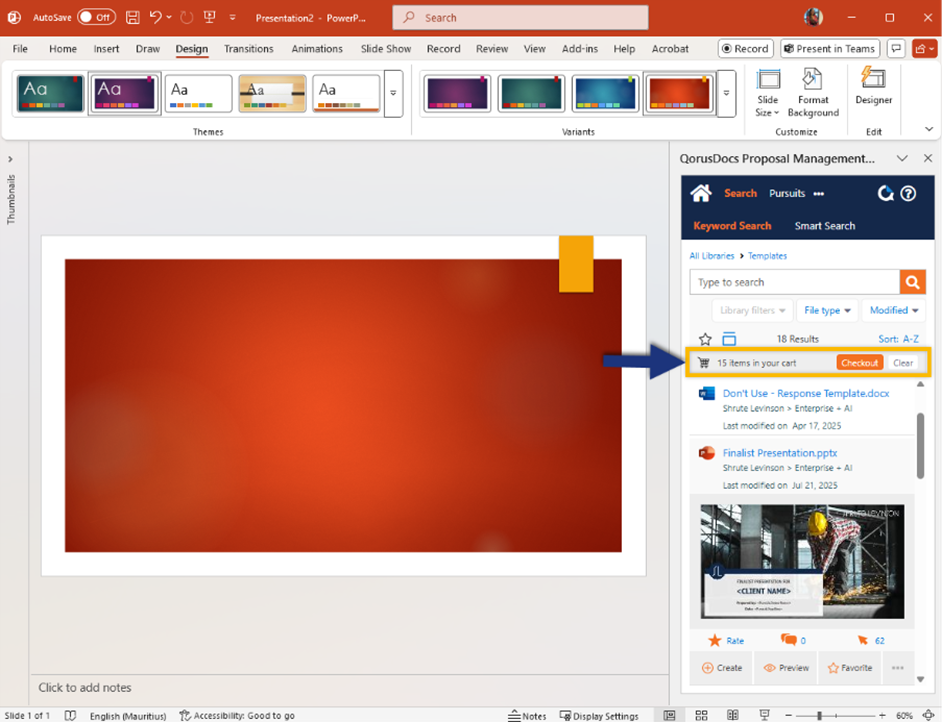
Task: Click the orange magnifier search button
Action: (912, 282)
